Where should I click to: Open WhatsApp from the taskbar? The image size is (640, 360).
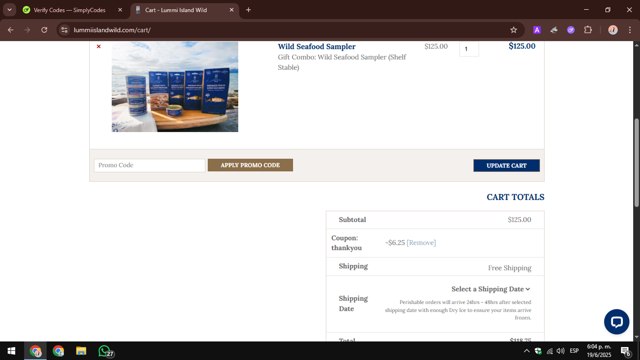[x=105, y=351]
